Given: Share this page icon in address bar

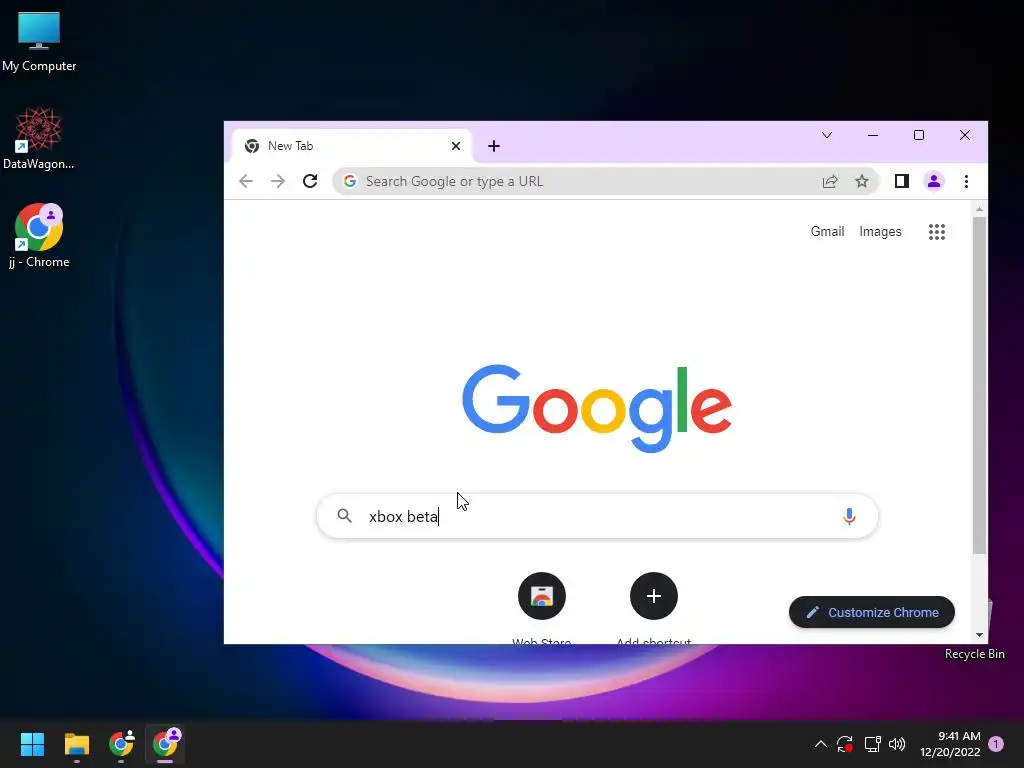Looking at the screenshot, I should 829,181.
